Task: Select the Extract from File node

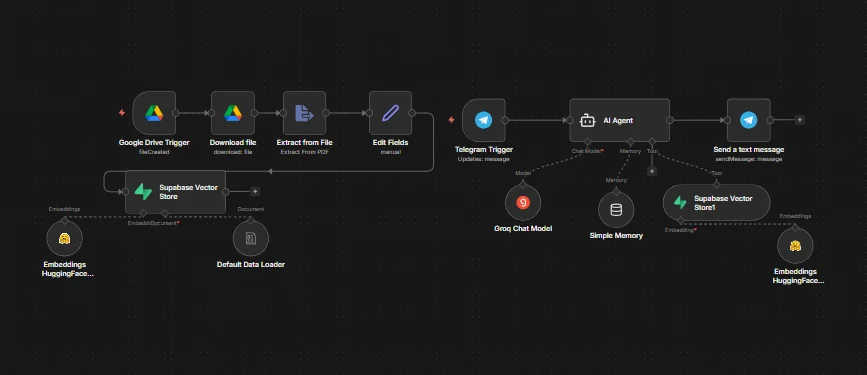Action: (x=304, y=113)
